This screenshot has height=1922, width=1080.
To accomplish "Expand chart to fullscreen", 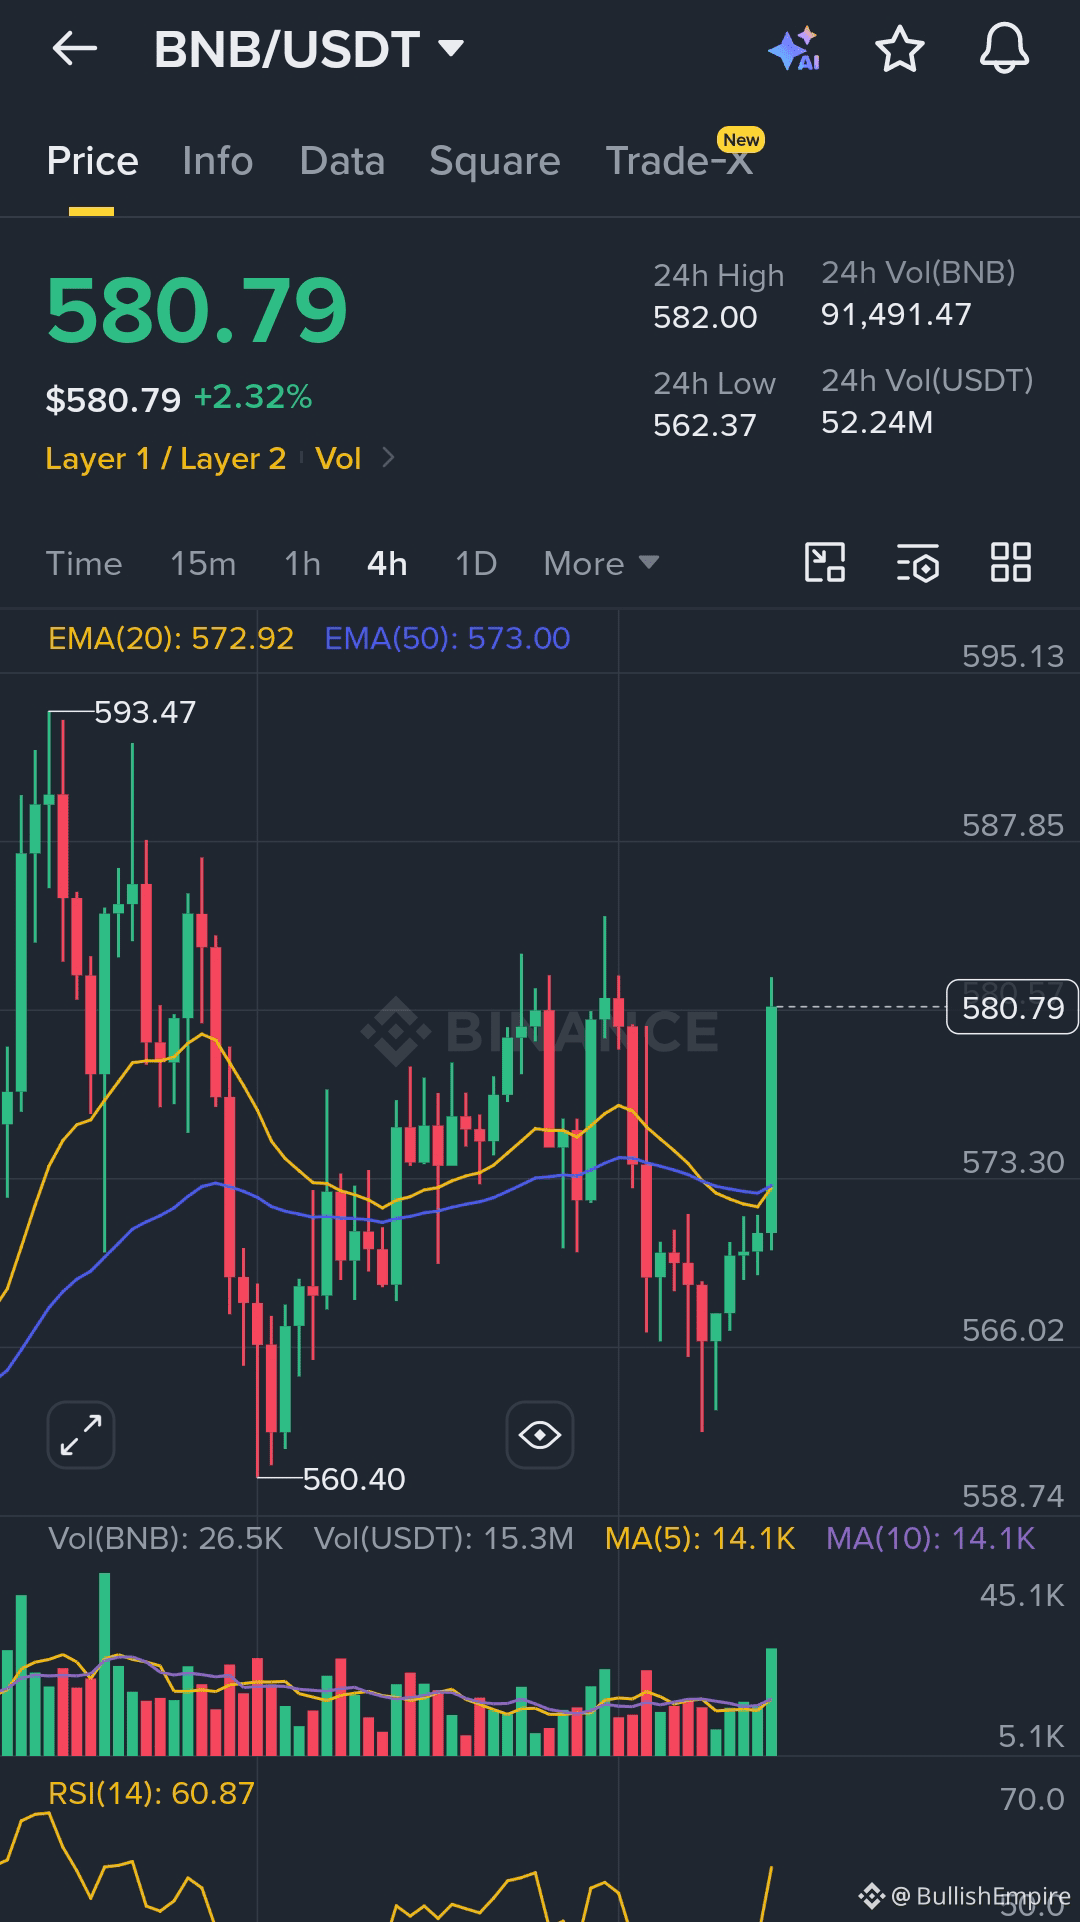I will click(x=81, y=1435).
